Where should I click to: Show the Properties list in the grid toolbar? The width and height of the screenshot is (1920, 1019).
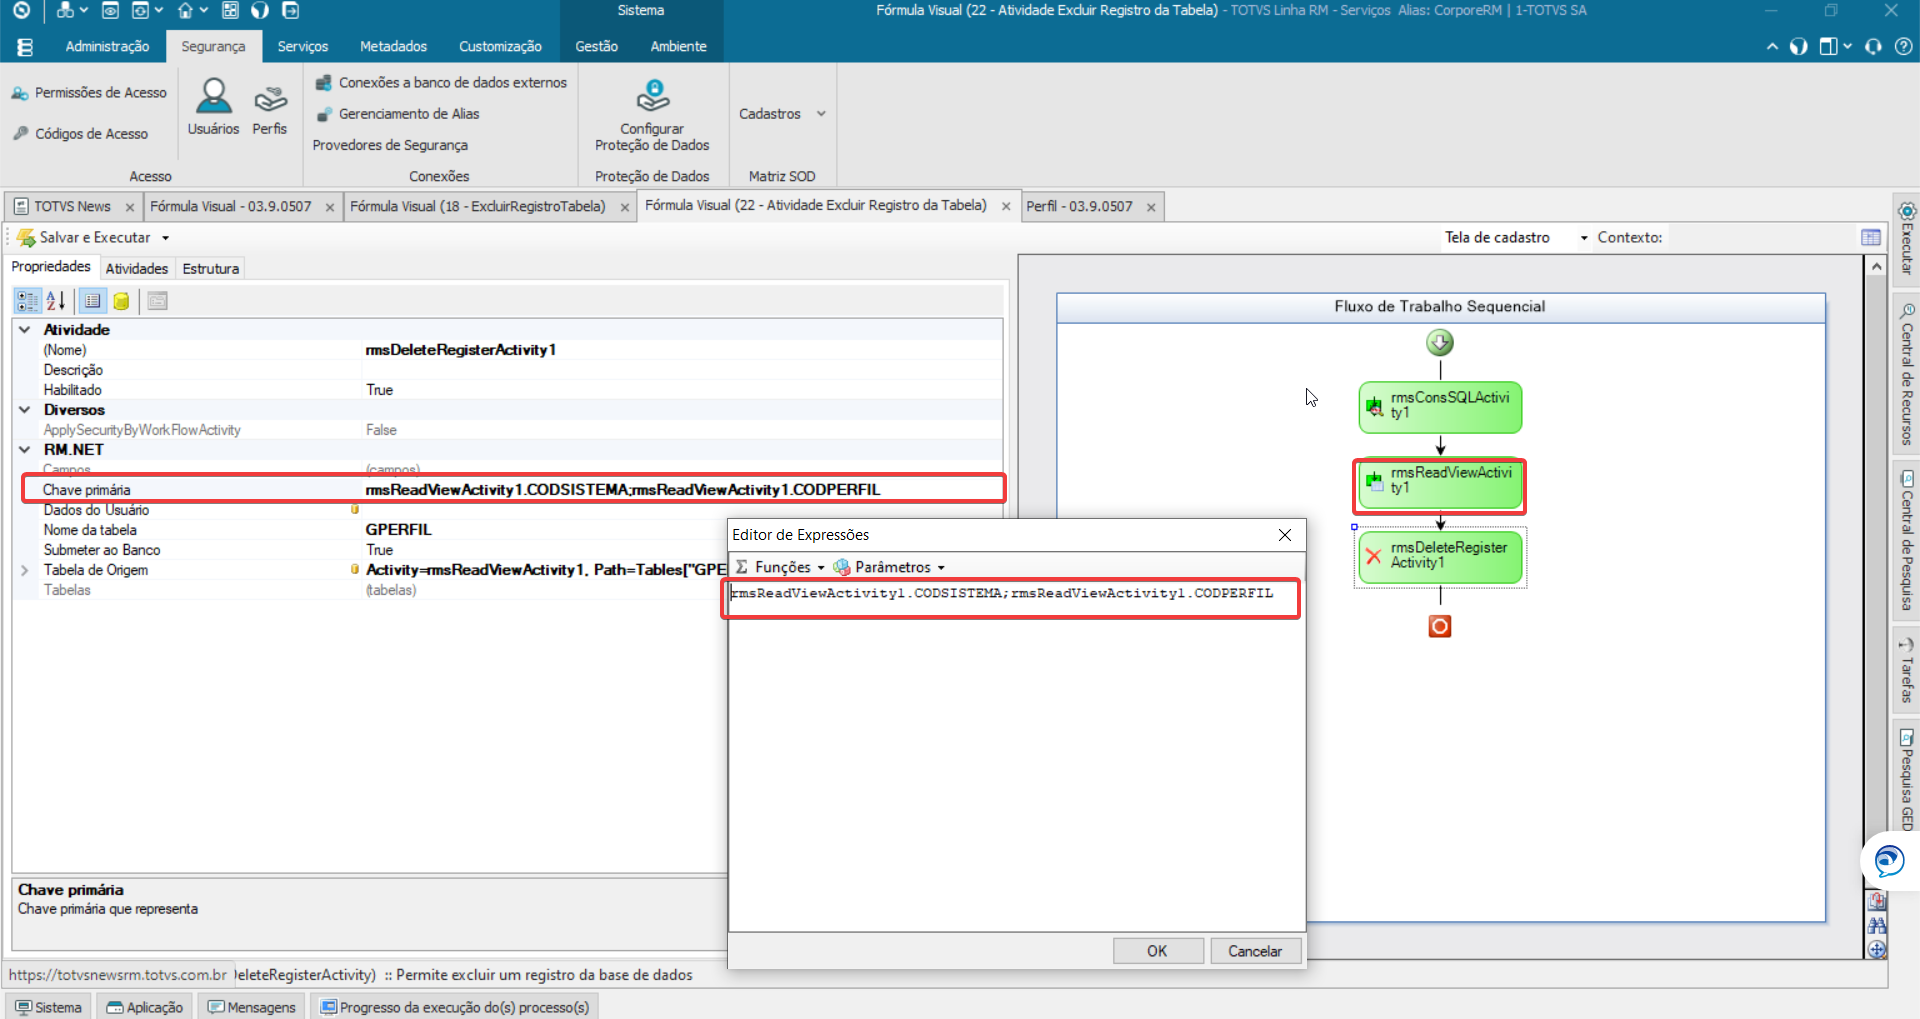(92, 300)
